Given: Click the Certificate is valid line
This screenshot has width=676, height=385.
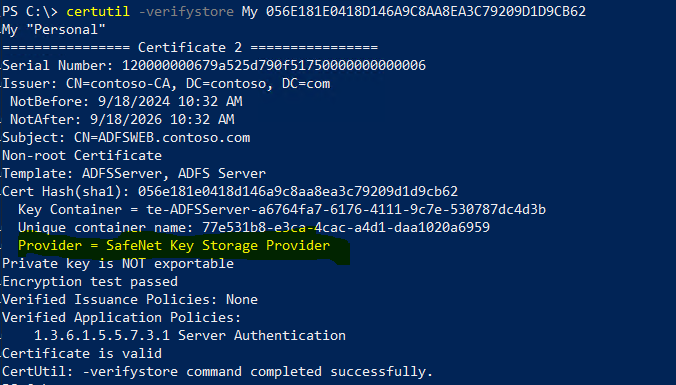Looking at the screenshot, I should point(82,354).
